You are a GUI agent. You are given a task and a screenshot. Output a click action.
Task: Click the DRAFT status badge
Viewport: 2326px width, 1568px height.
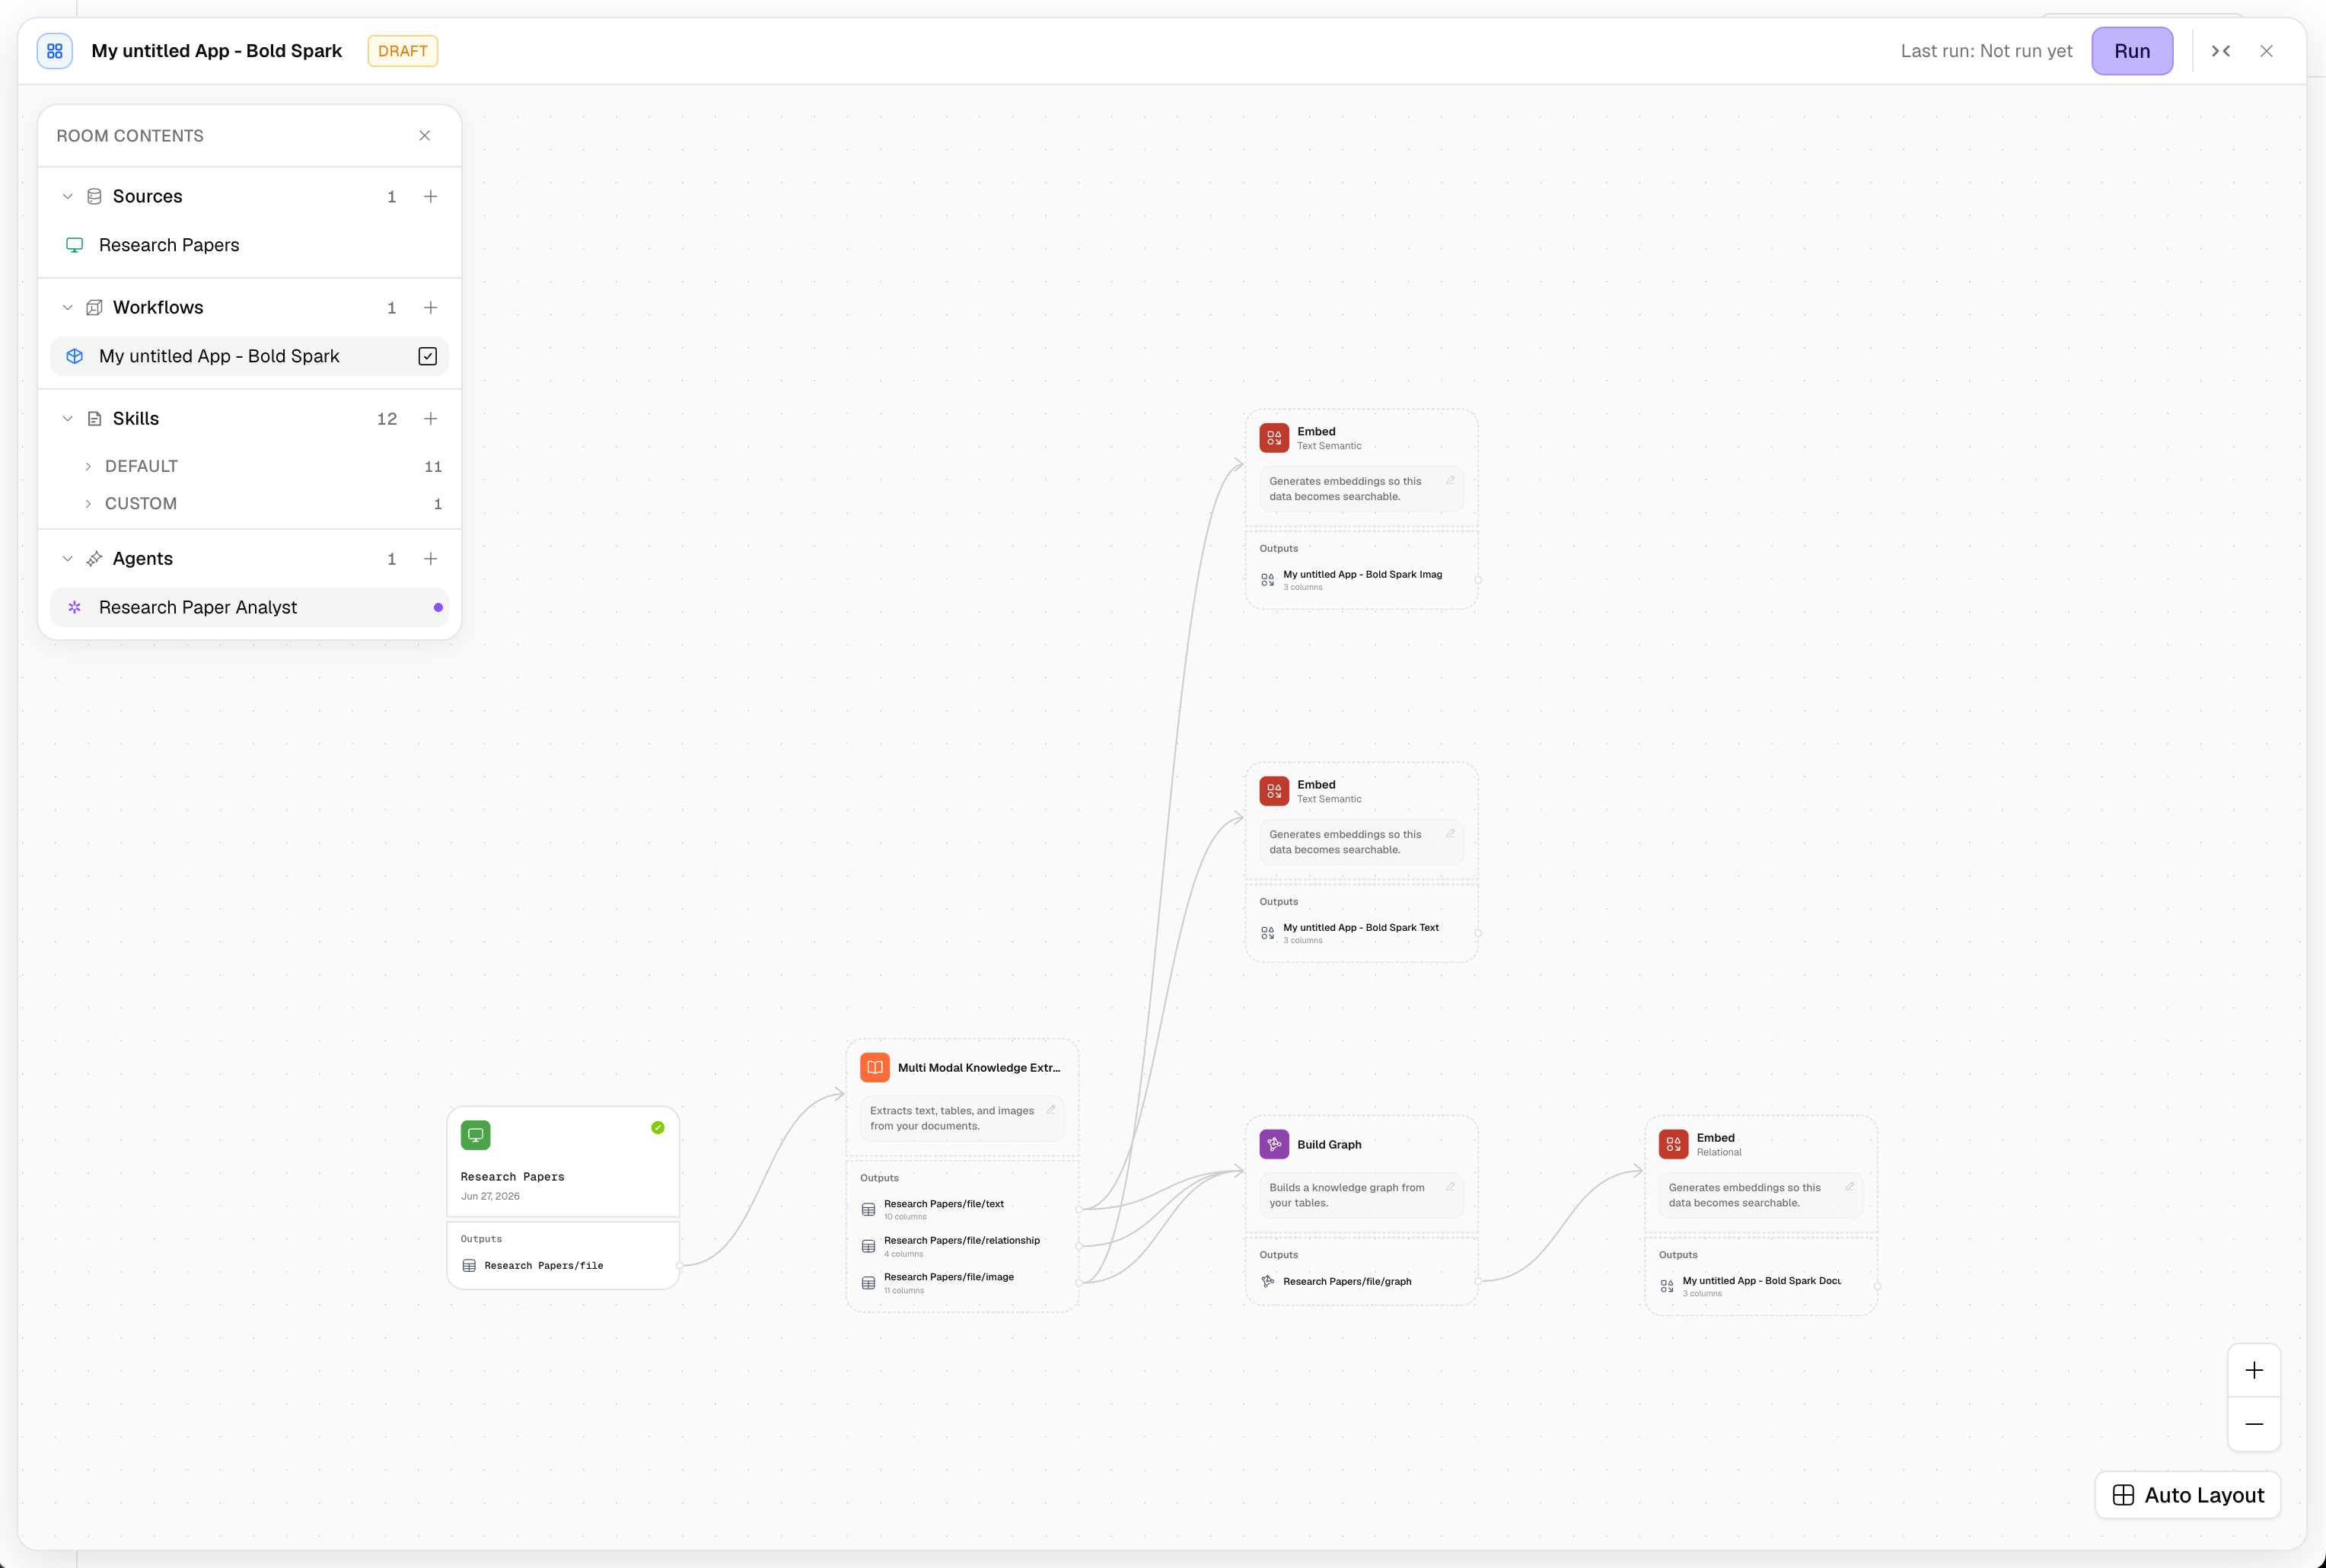(403, 51)
